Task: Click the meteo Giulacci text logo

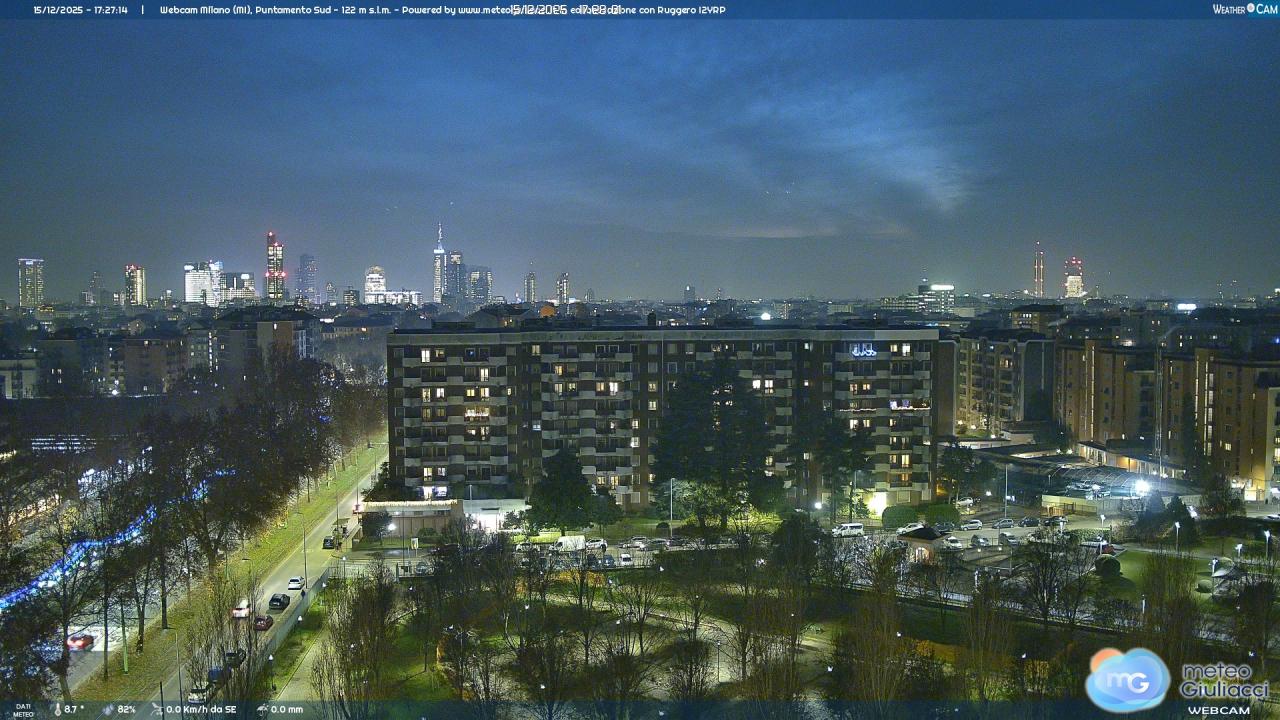Action: pyautogui.click(x=1224, y=680)
